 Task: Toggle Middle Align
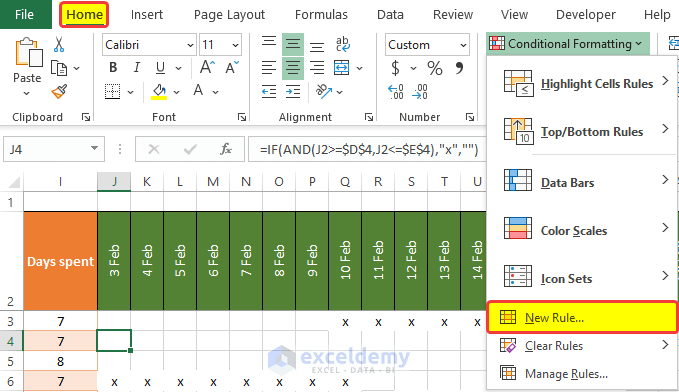click(x=293, y=44)
